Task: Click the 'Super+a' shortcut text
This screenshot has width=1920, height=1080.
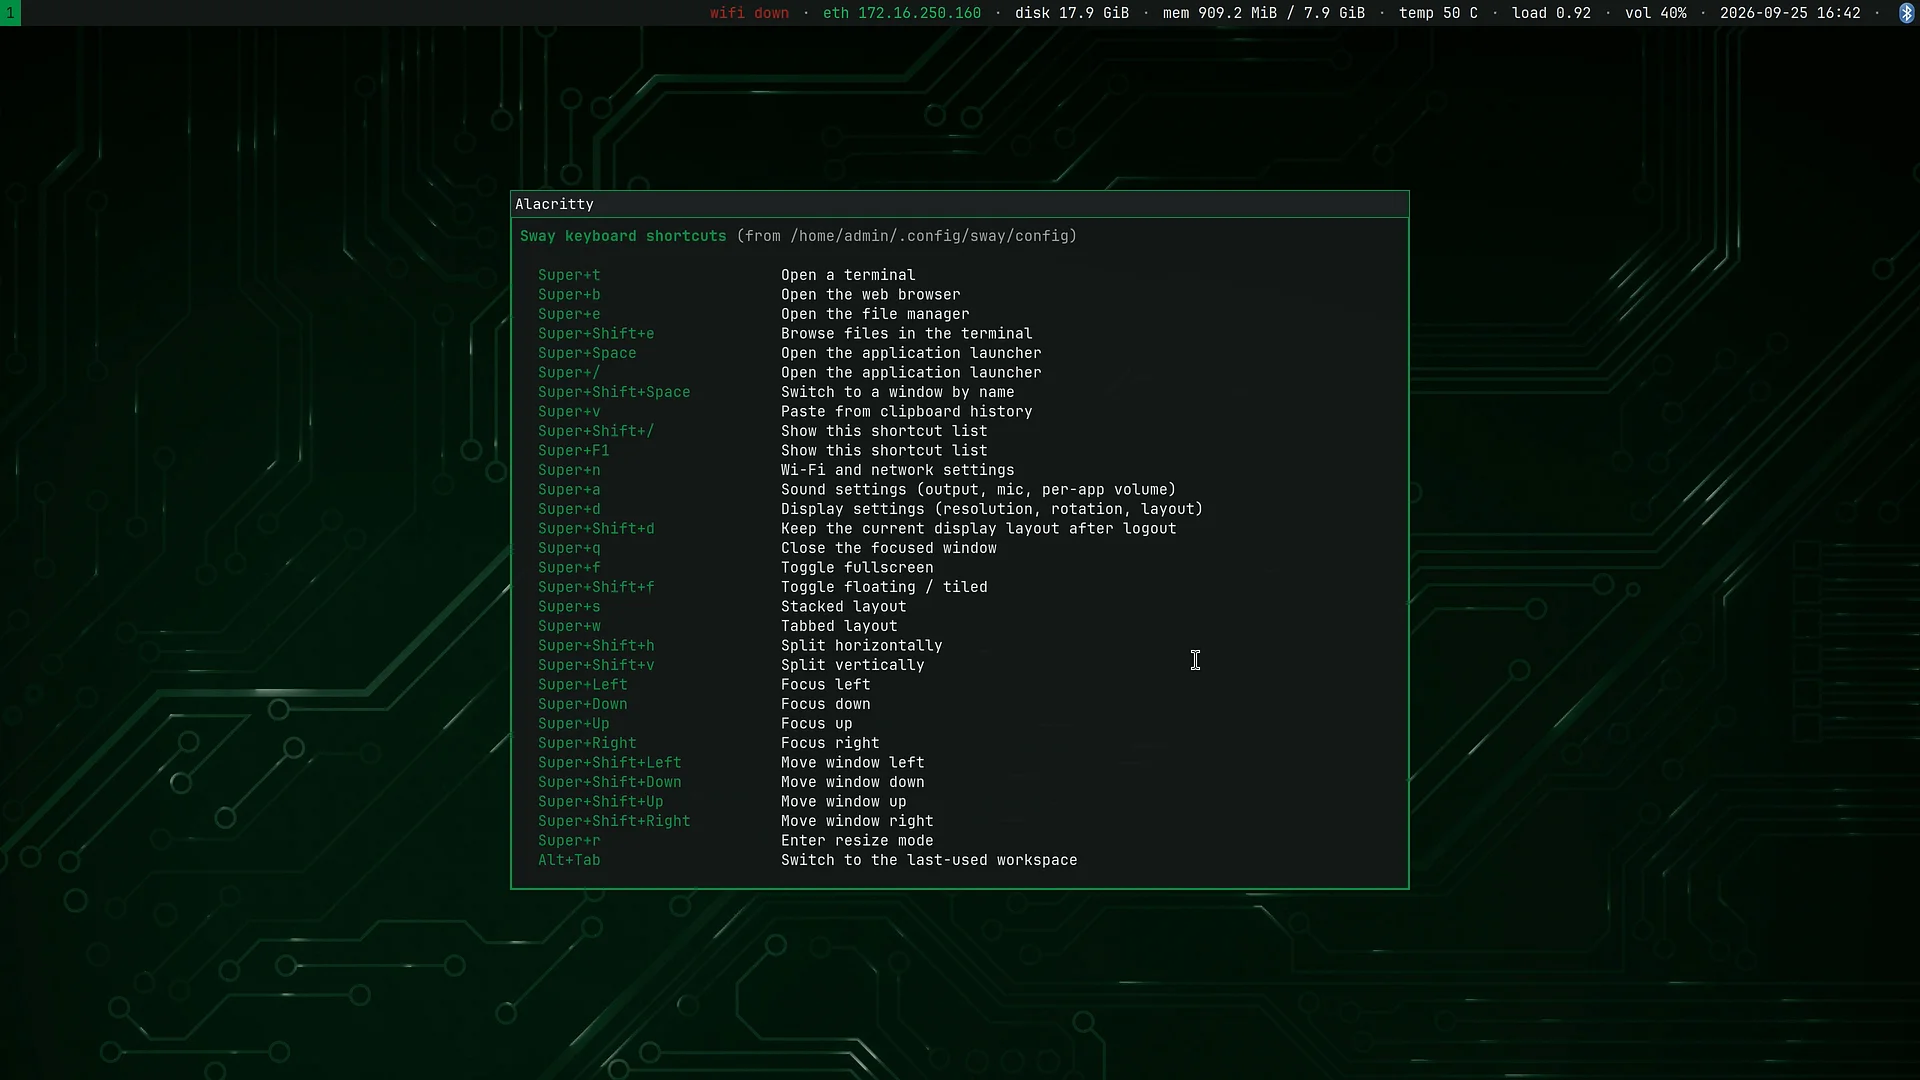Action: (x=569, y=490)
